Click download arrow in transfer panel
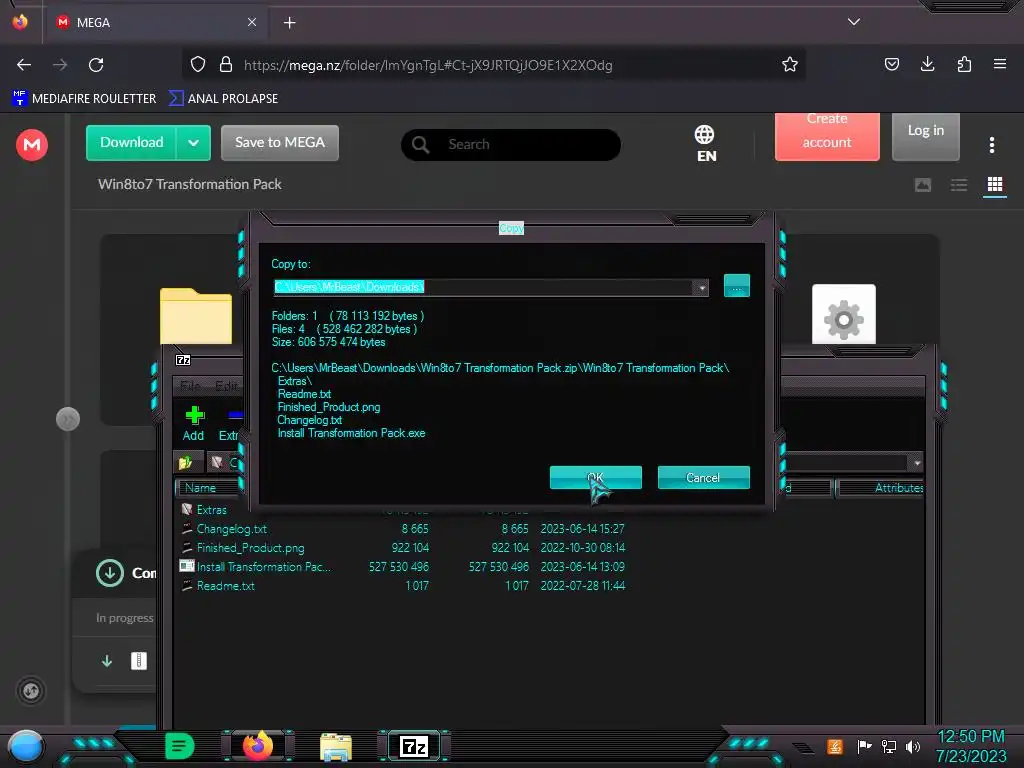 tap(107, 661)
